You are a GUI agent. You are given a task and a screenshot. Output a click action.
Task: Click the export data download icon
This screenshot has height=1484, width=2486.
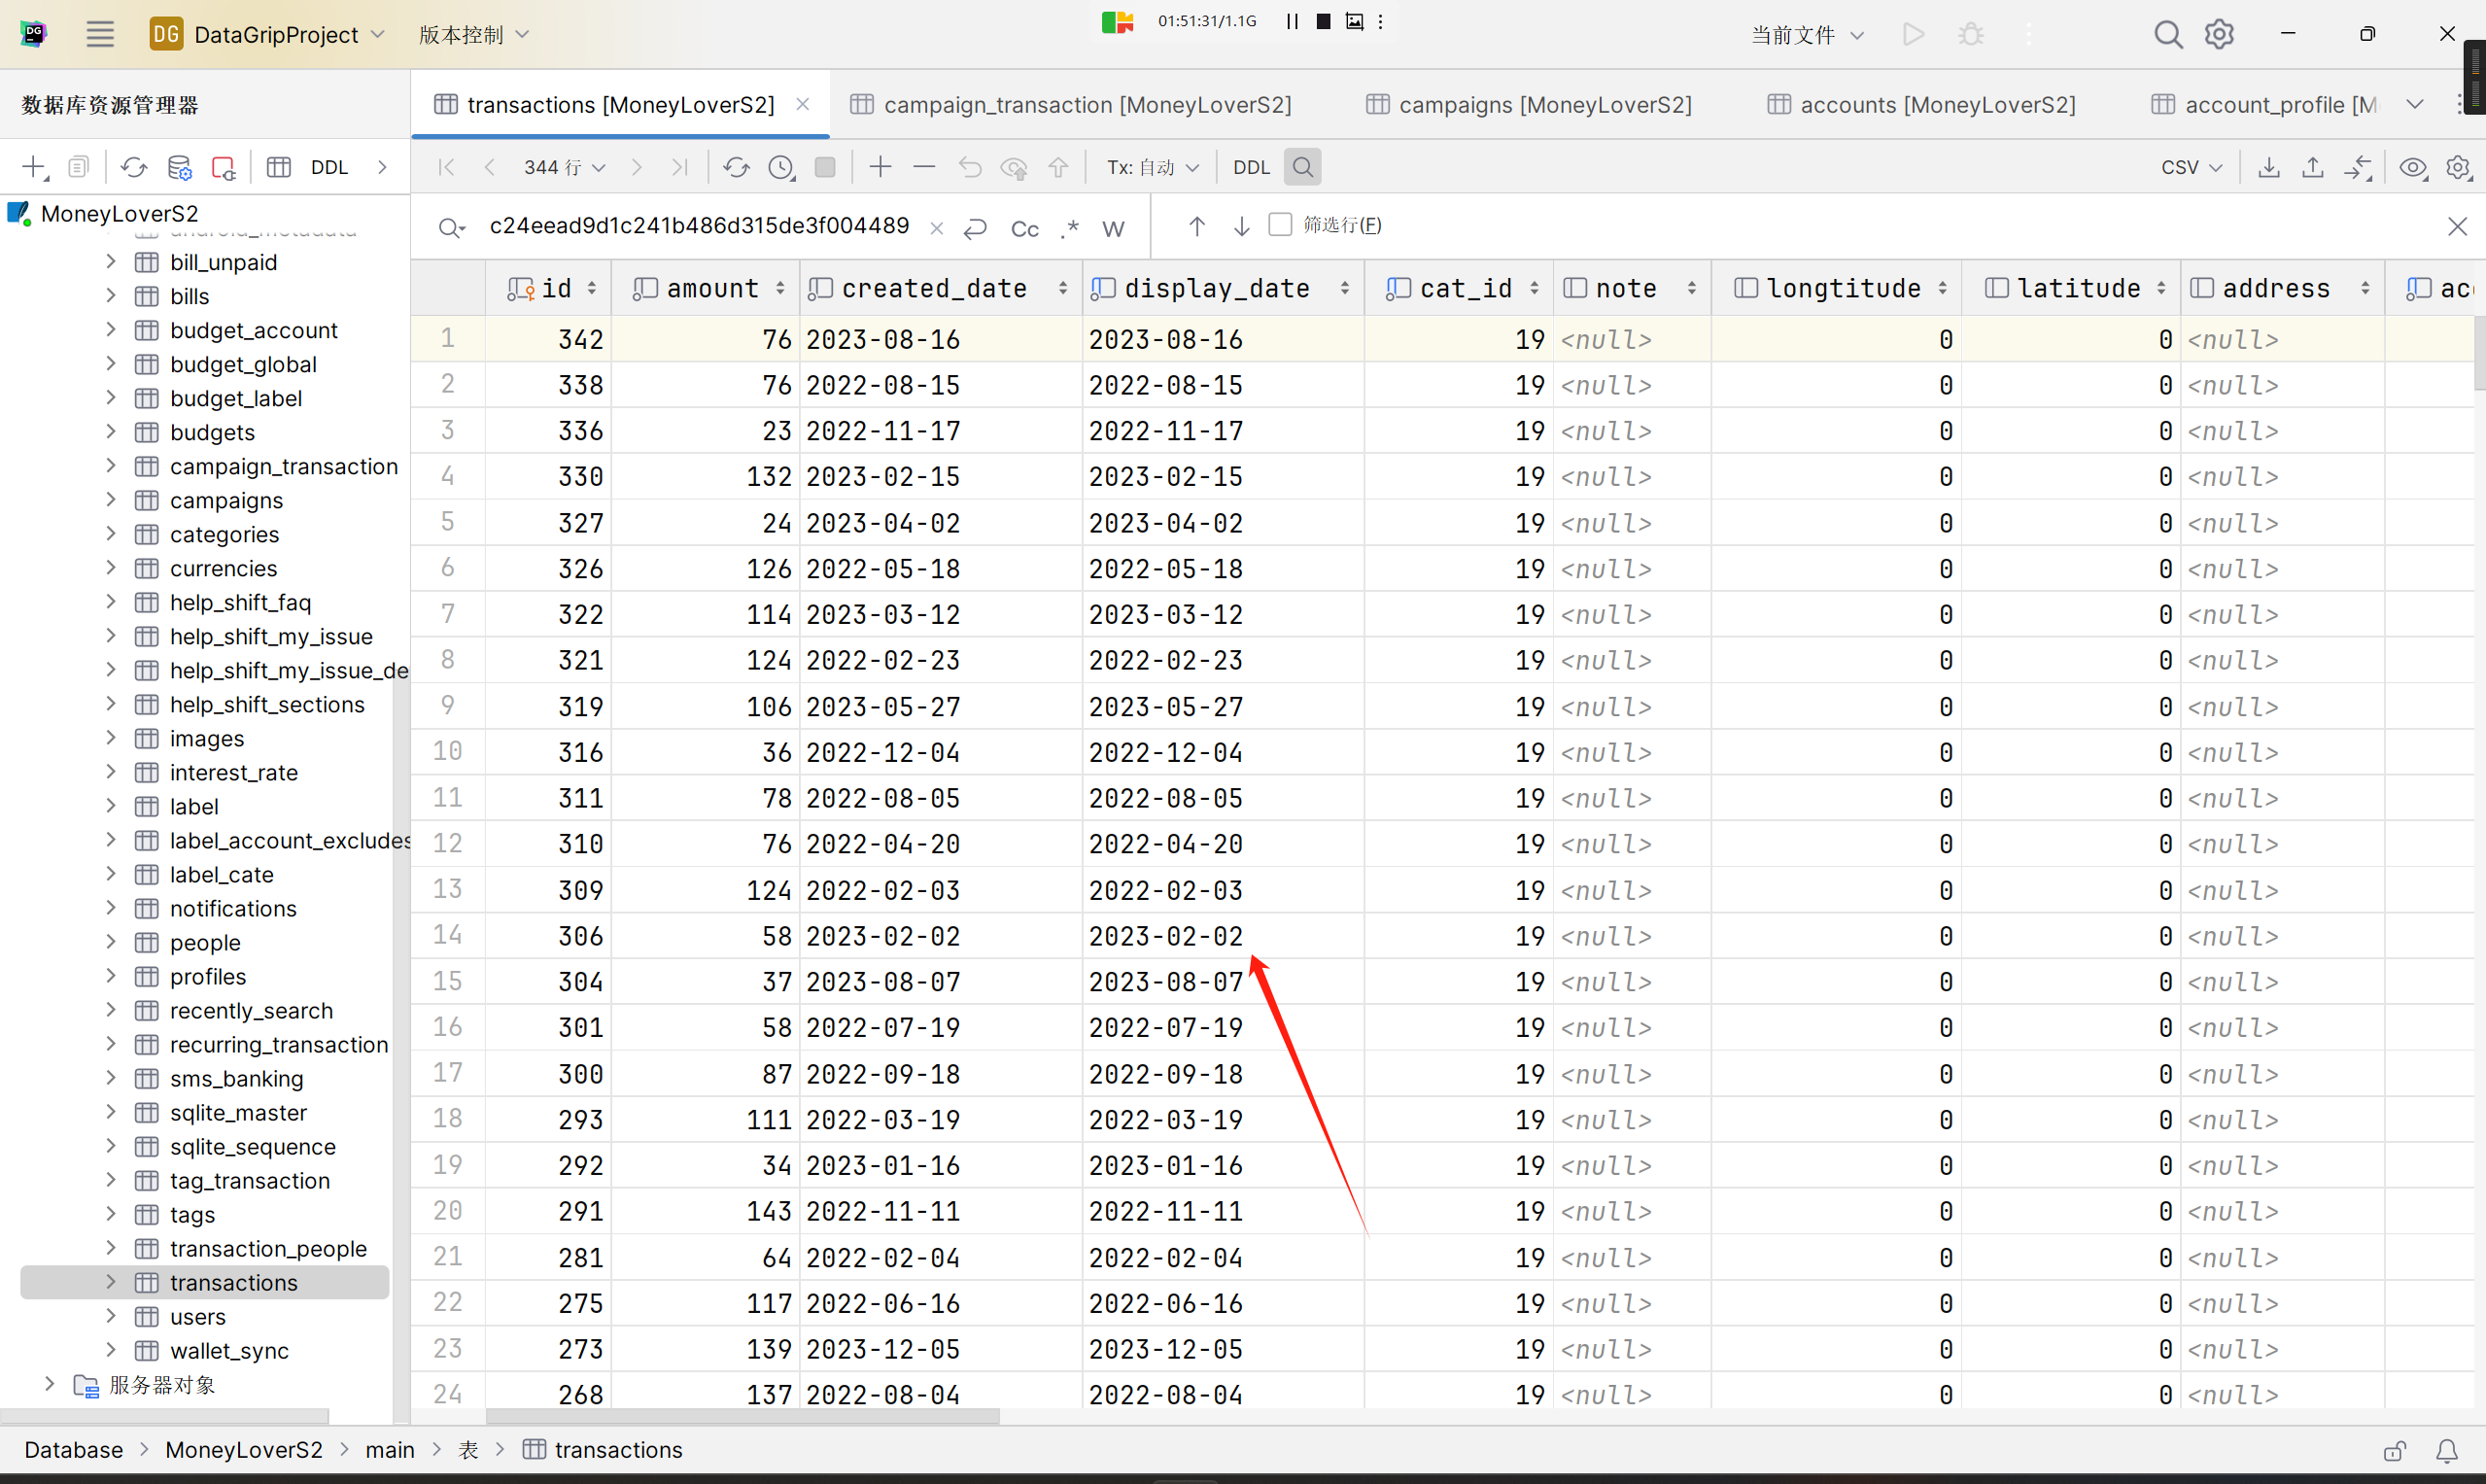(x=2269, y=167)
